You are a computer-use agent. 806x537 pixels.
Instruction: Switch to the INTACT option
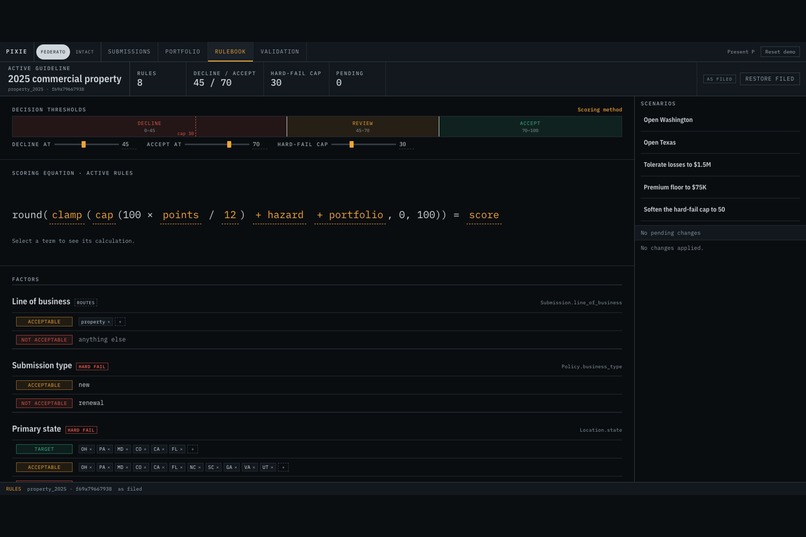[x=85, y=52]
